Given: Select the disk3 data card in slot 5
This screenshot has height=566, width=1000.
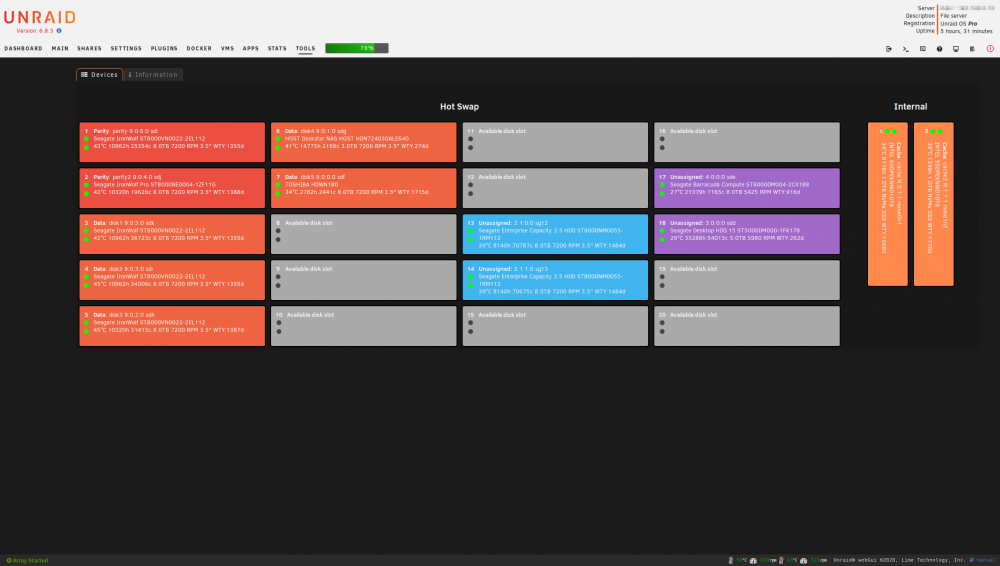Looking at the screenshot, I should point(172,326).
